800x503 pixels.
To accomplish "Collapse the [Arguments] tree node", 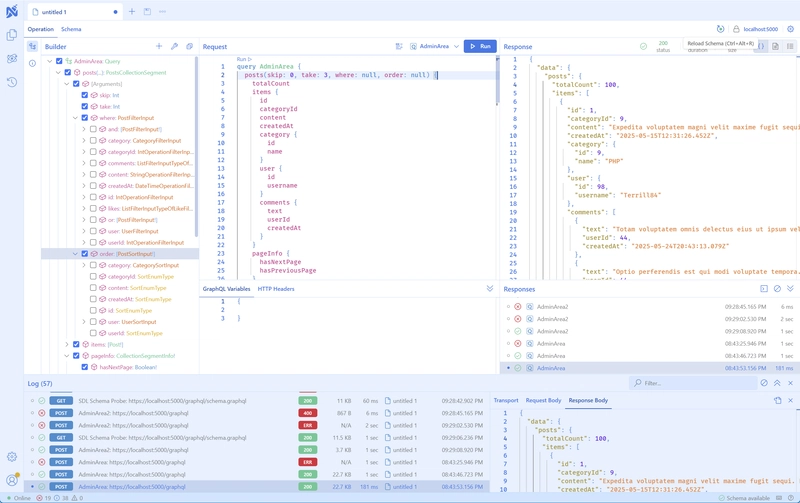I will (x=67, y=84).
